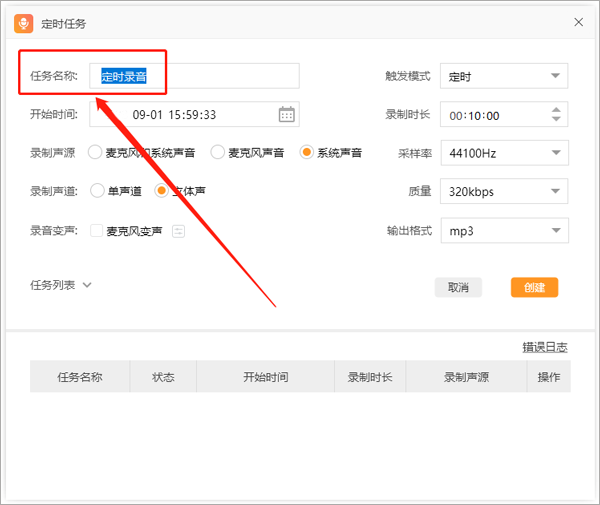Click the 取消 button
Viewport: 600px width, 505px height.
point(458,287)
